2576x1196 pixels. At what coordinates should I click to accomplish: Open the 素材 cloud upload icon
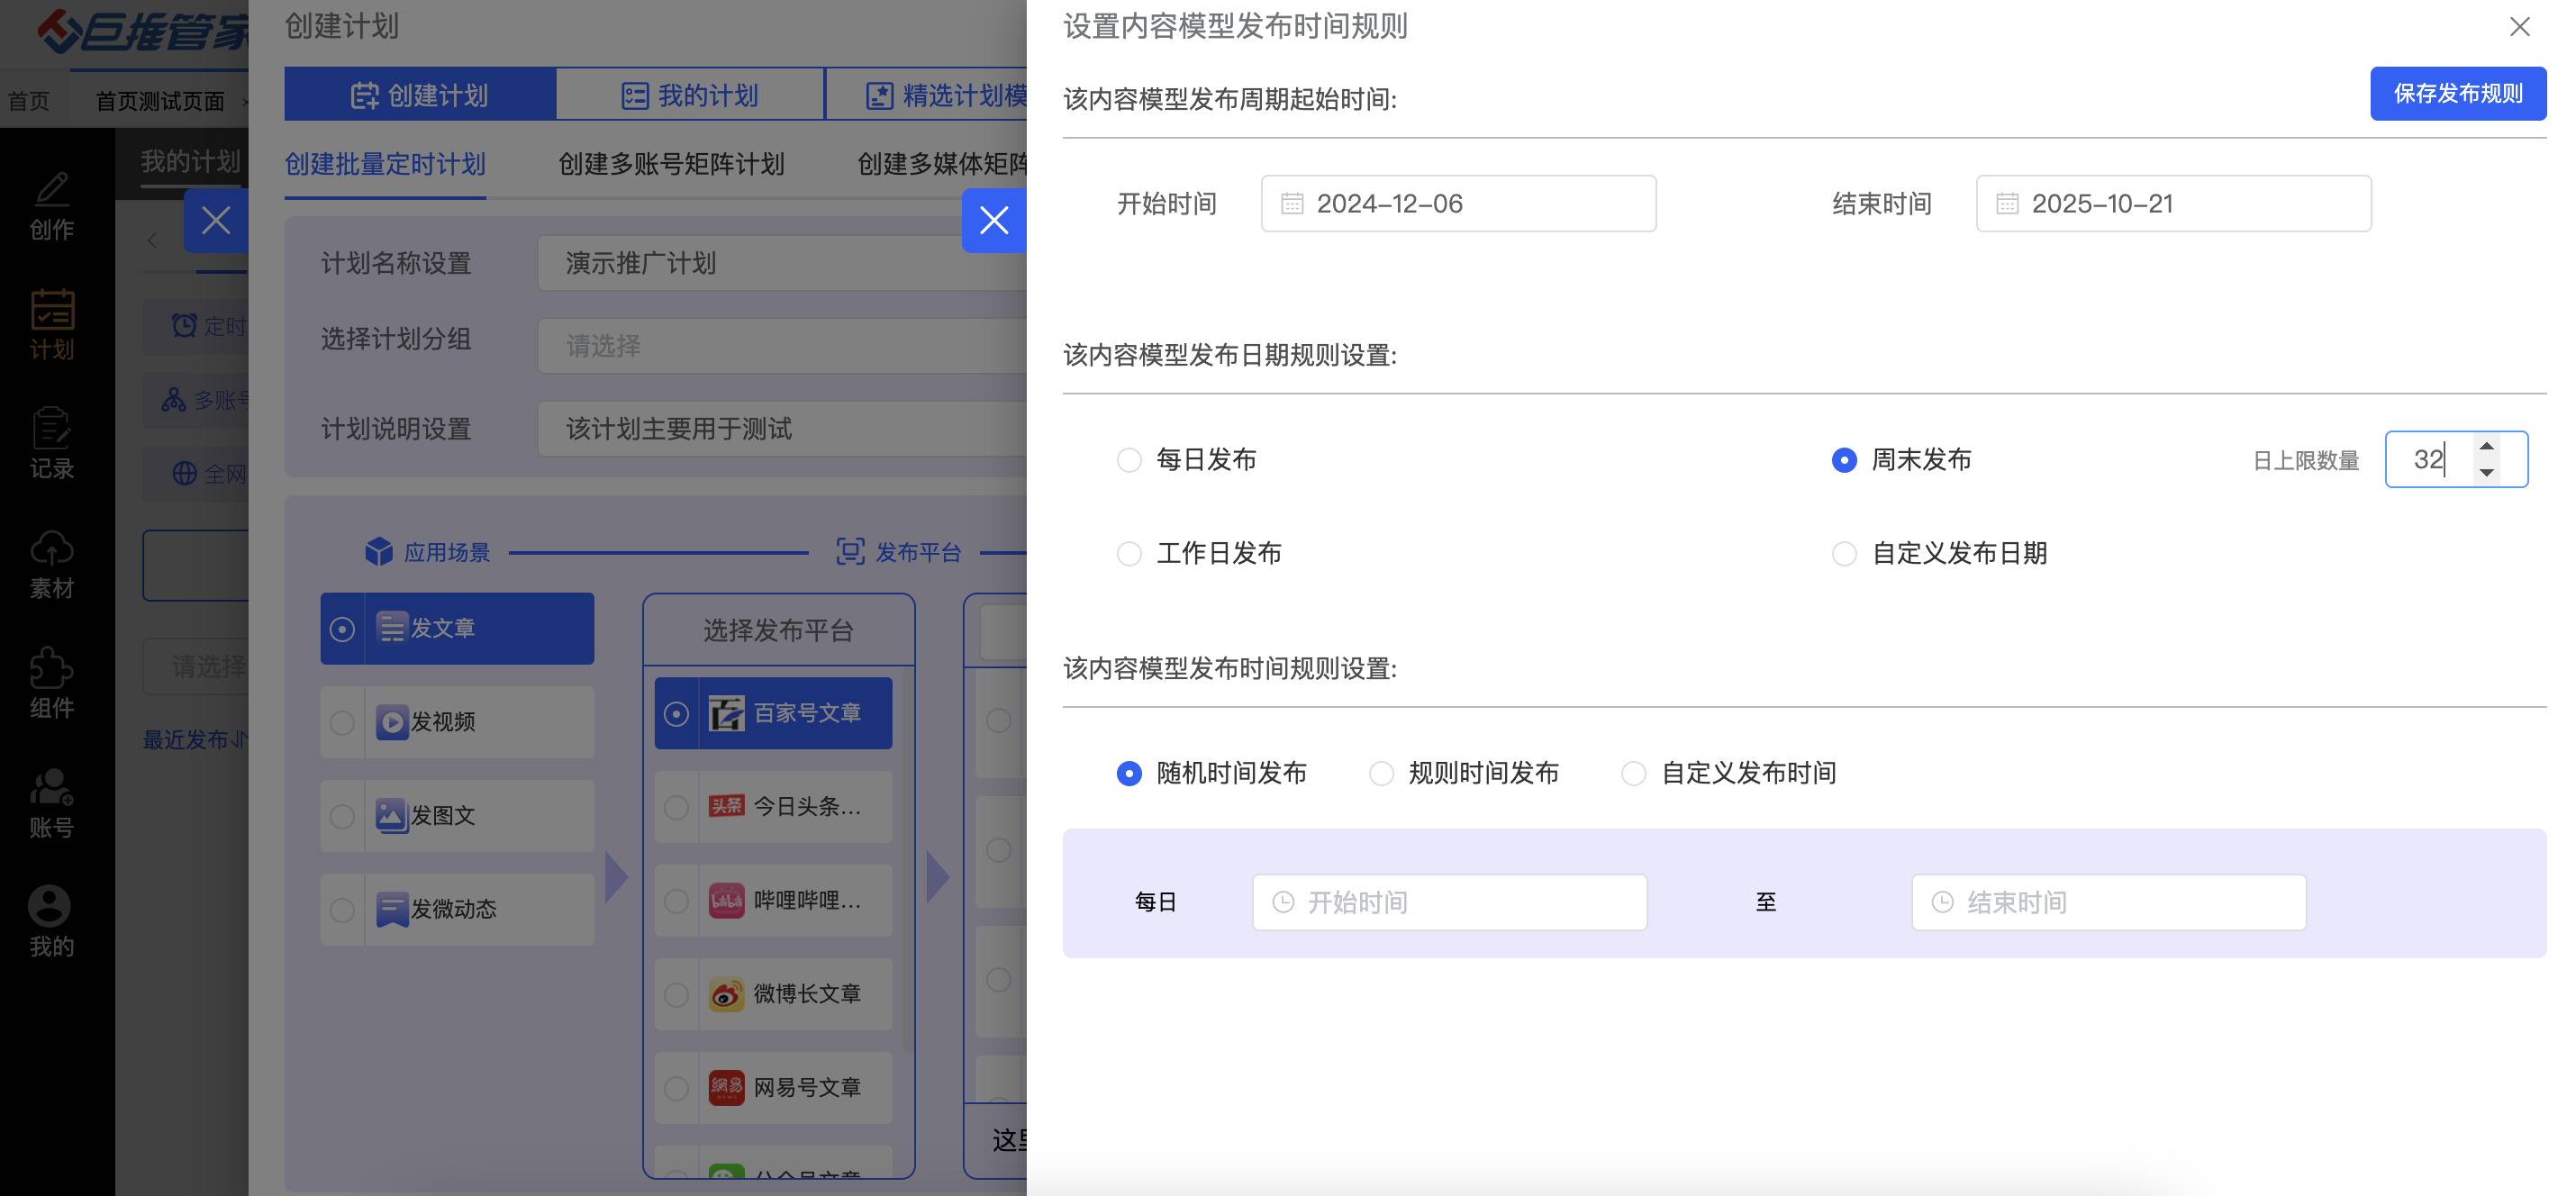click(51, 549)
